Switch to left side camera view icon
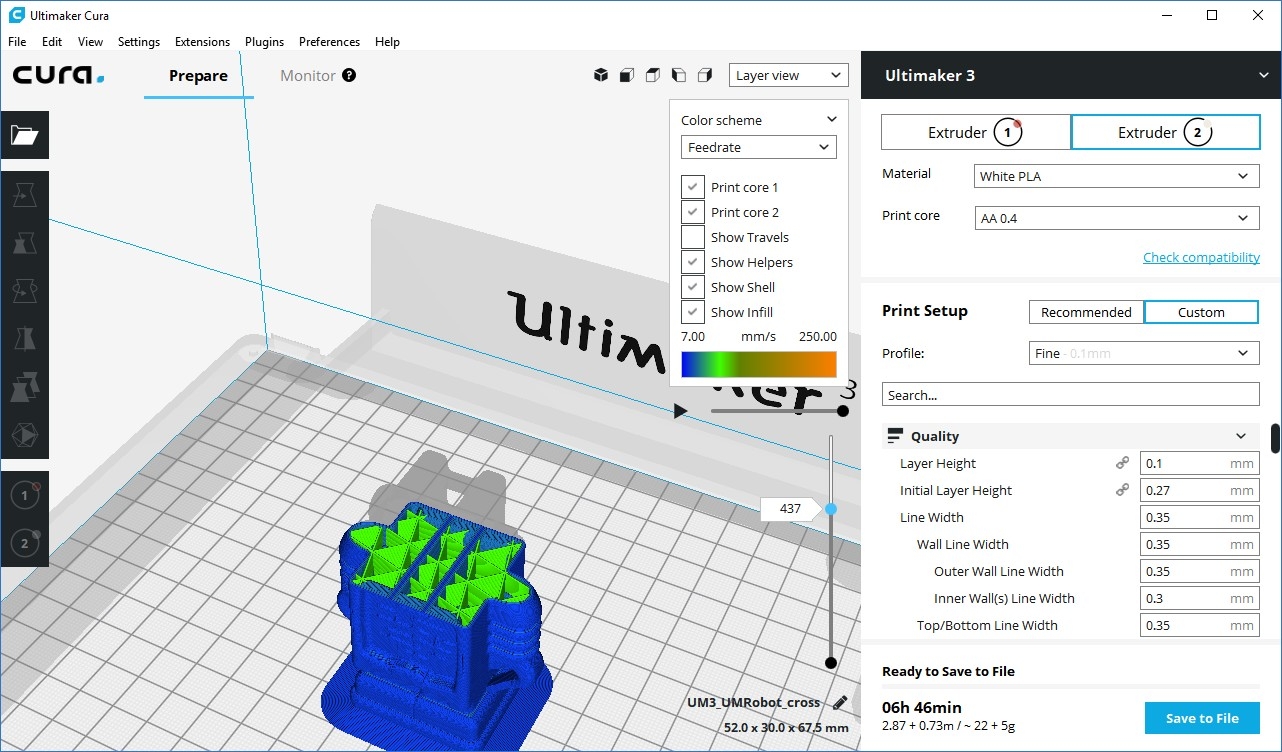1282x752 pixels. click(679, 75)
